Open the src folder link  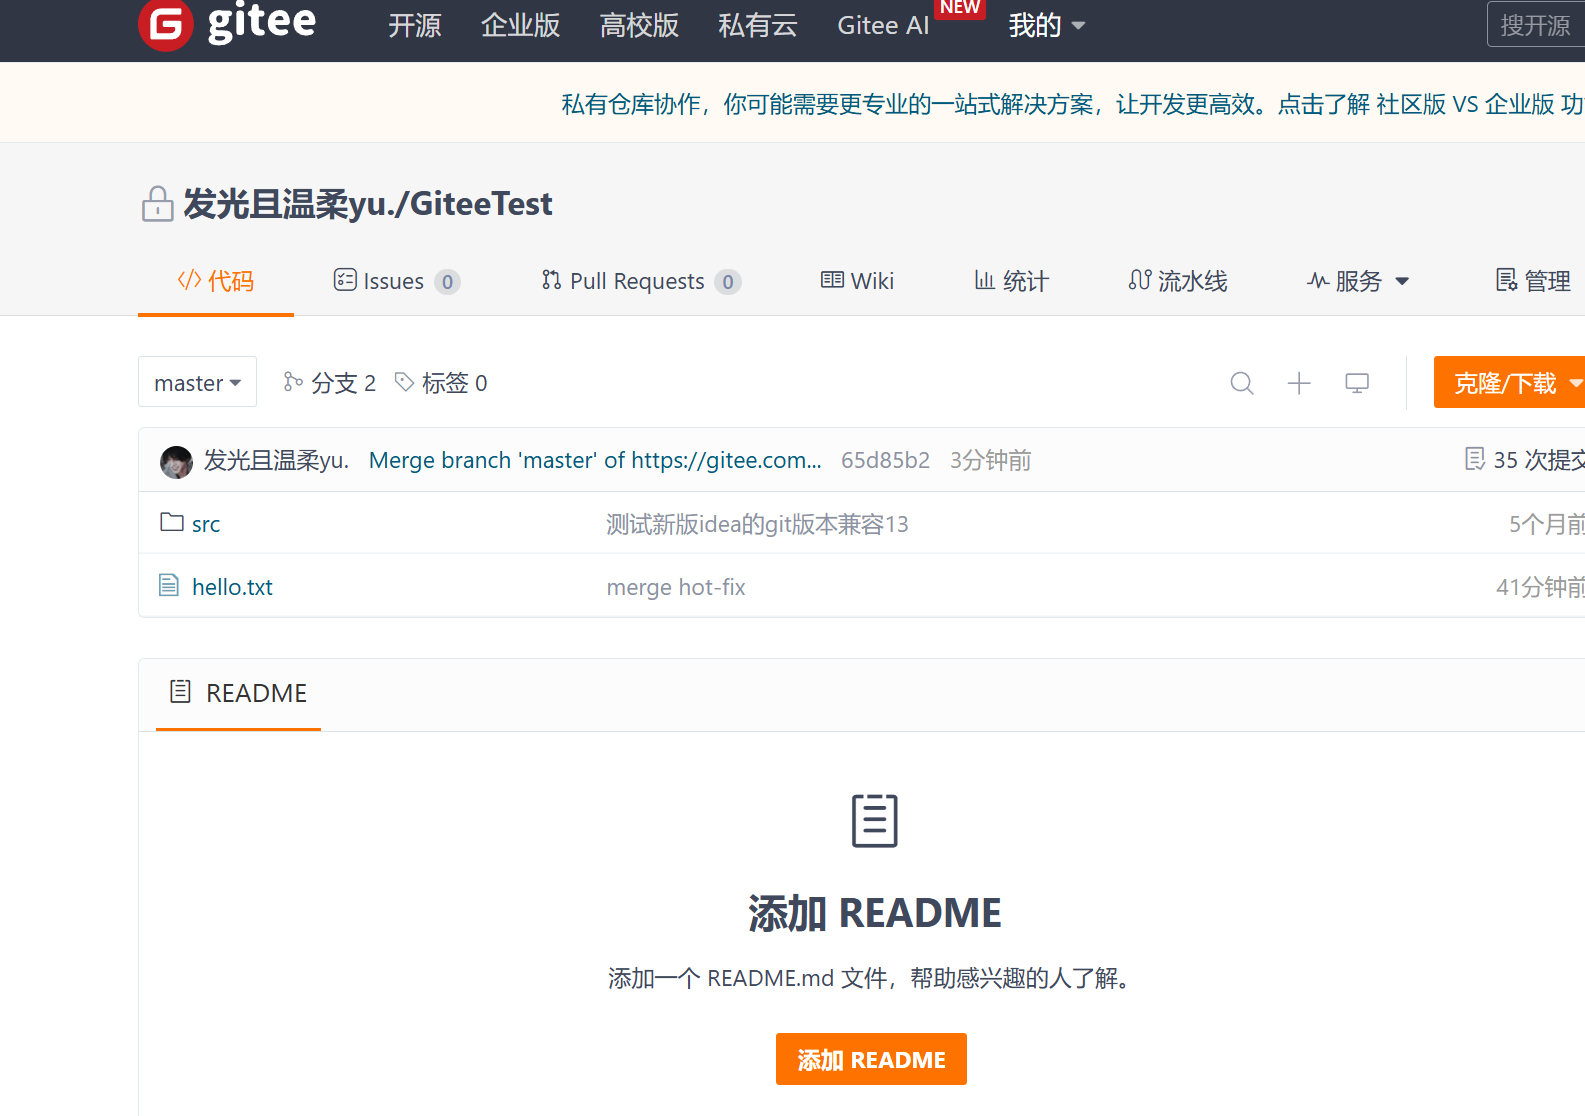(x=206, y=524)
